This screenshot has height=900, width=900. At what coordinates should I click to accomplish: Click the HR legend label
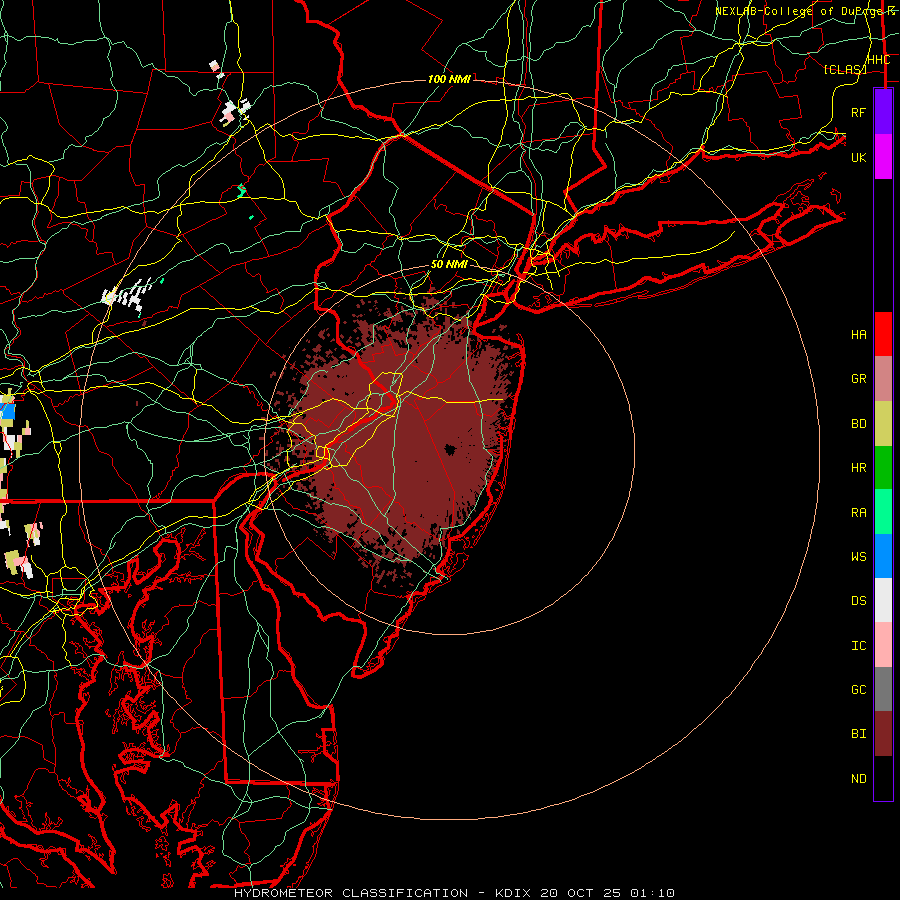click(858, 467)
